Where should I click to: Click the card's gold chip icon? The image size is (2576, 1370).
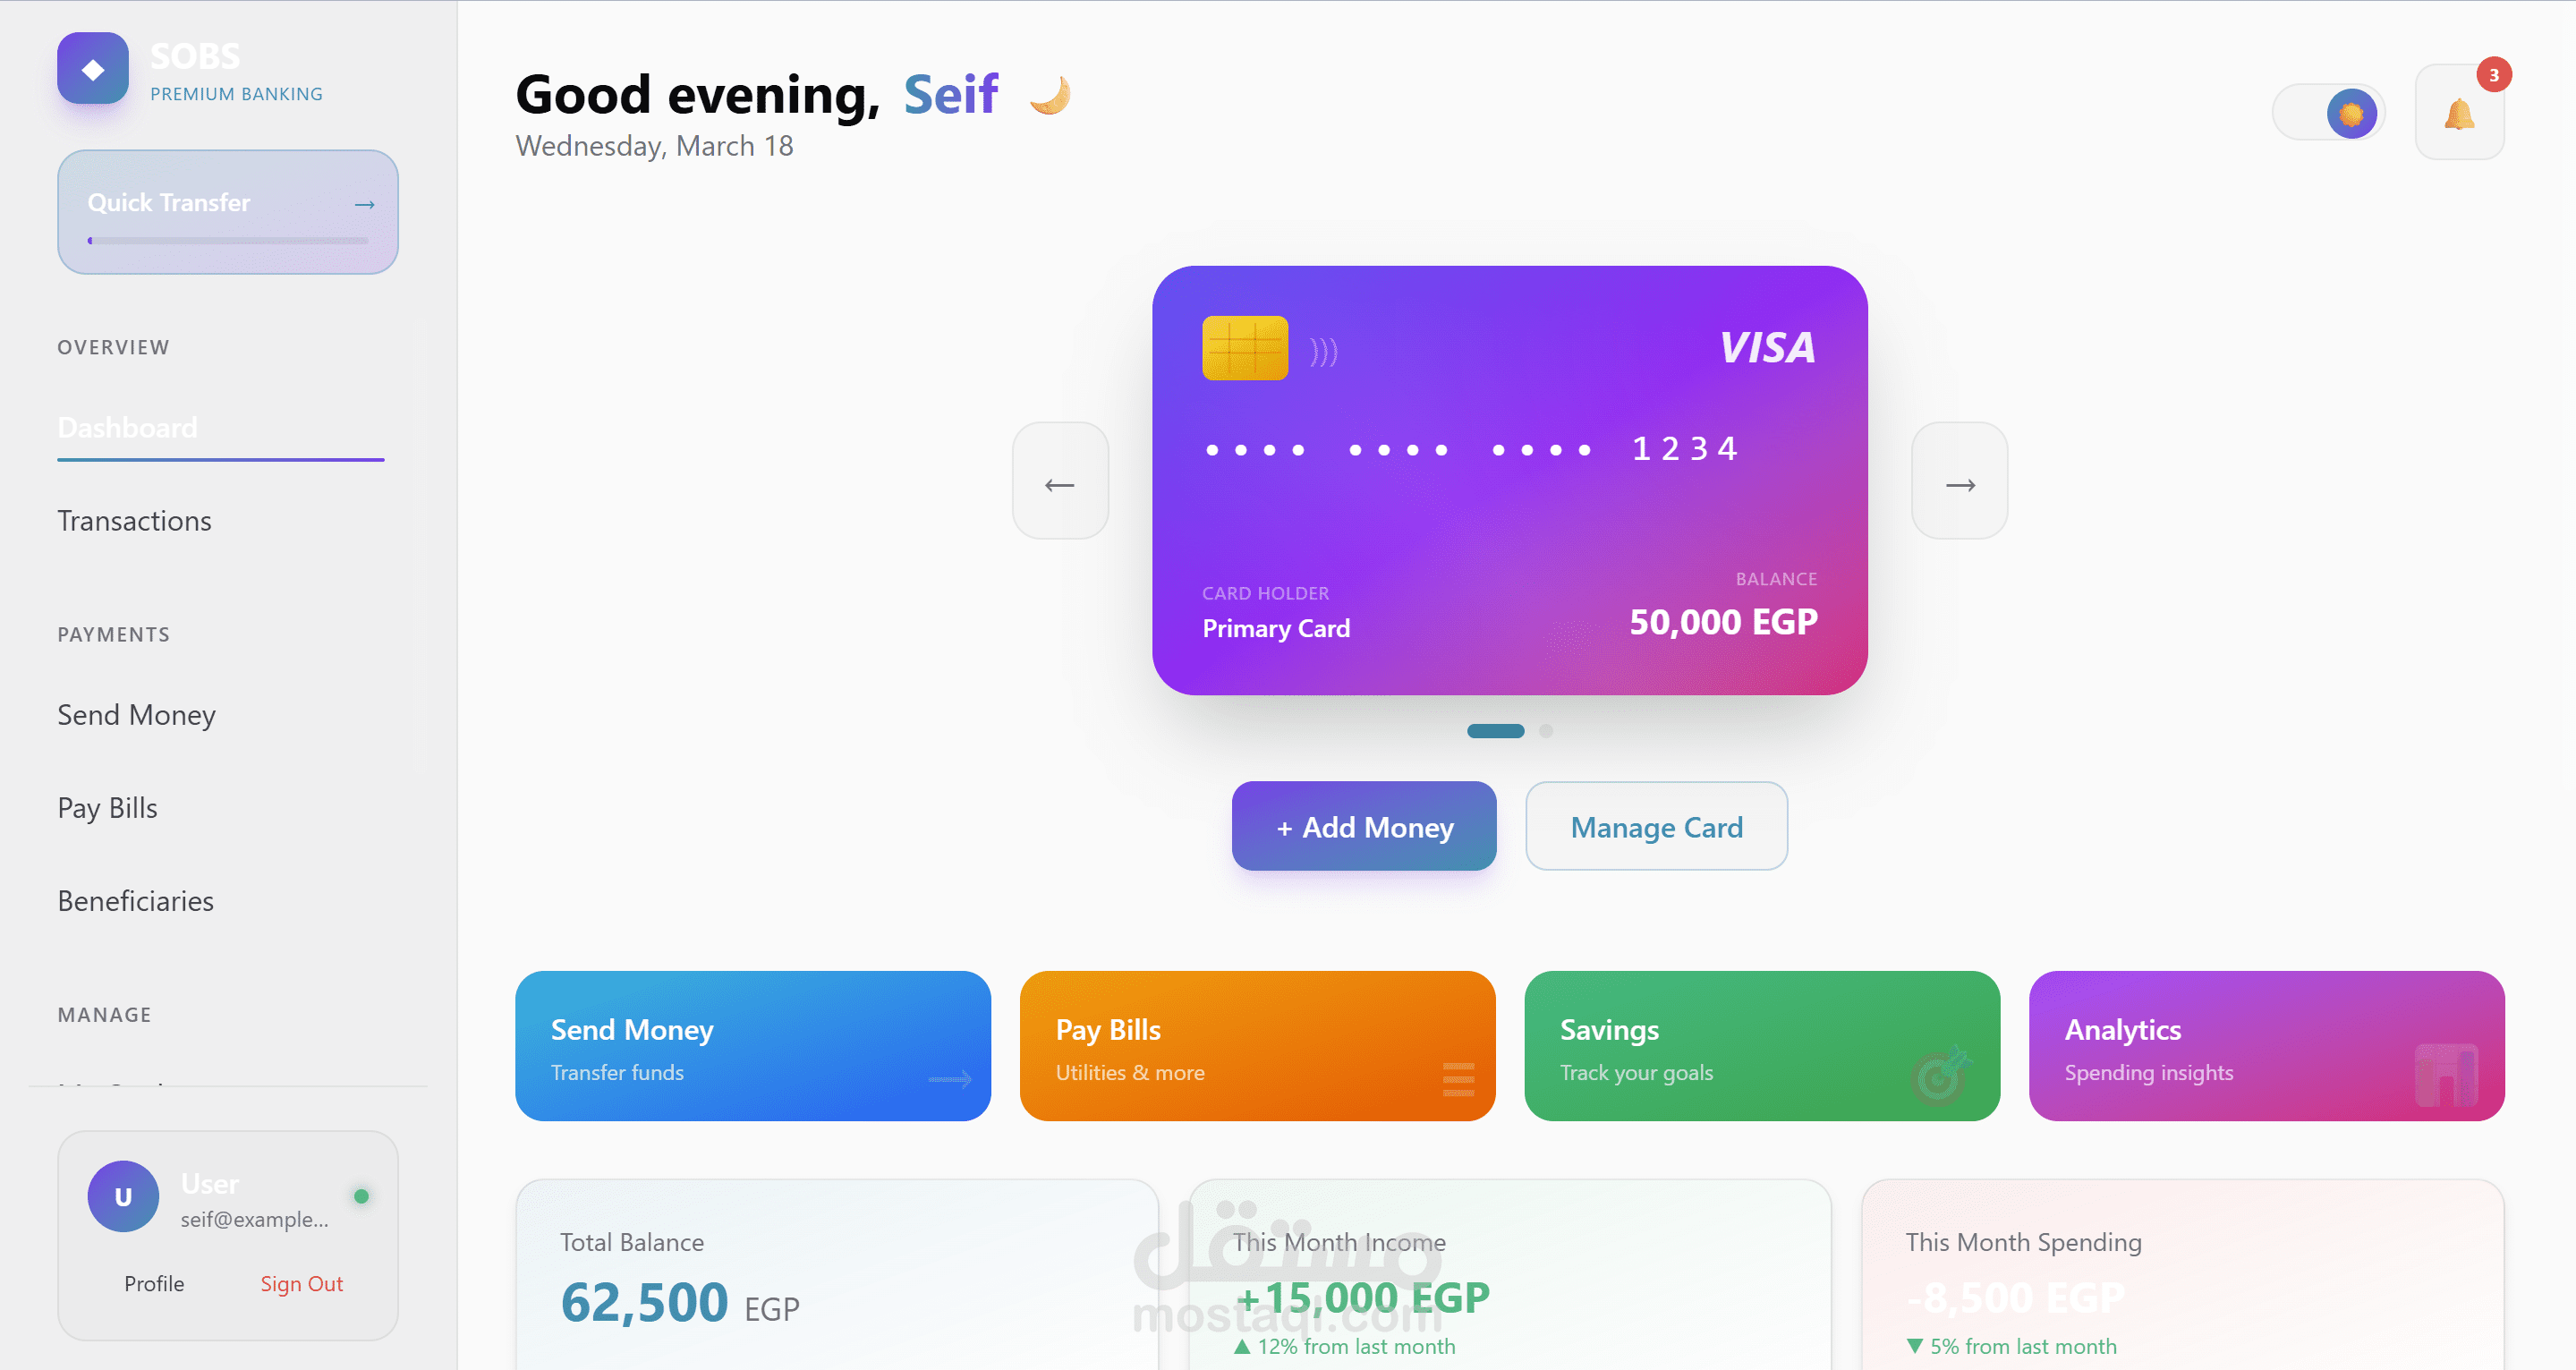pos(1244,348)
